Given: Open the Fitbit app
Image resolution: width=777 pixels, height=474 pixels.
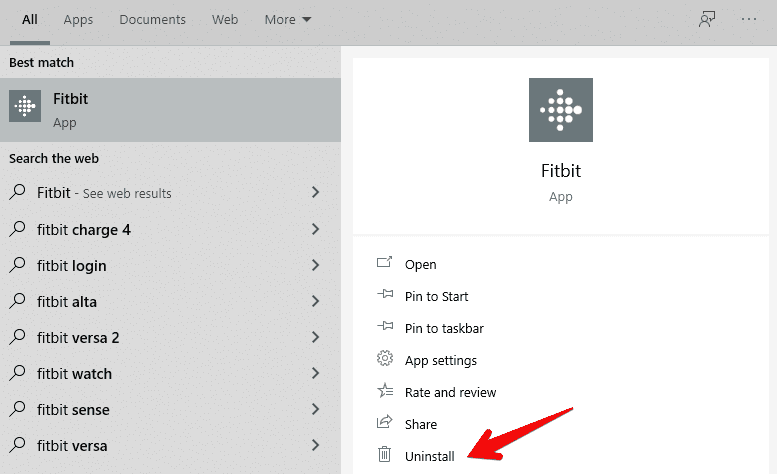Looking at the screenshot, I should click(x=420, y=264).
